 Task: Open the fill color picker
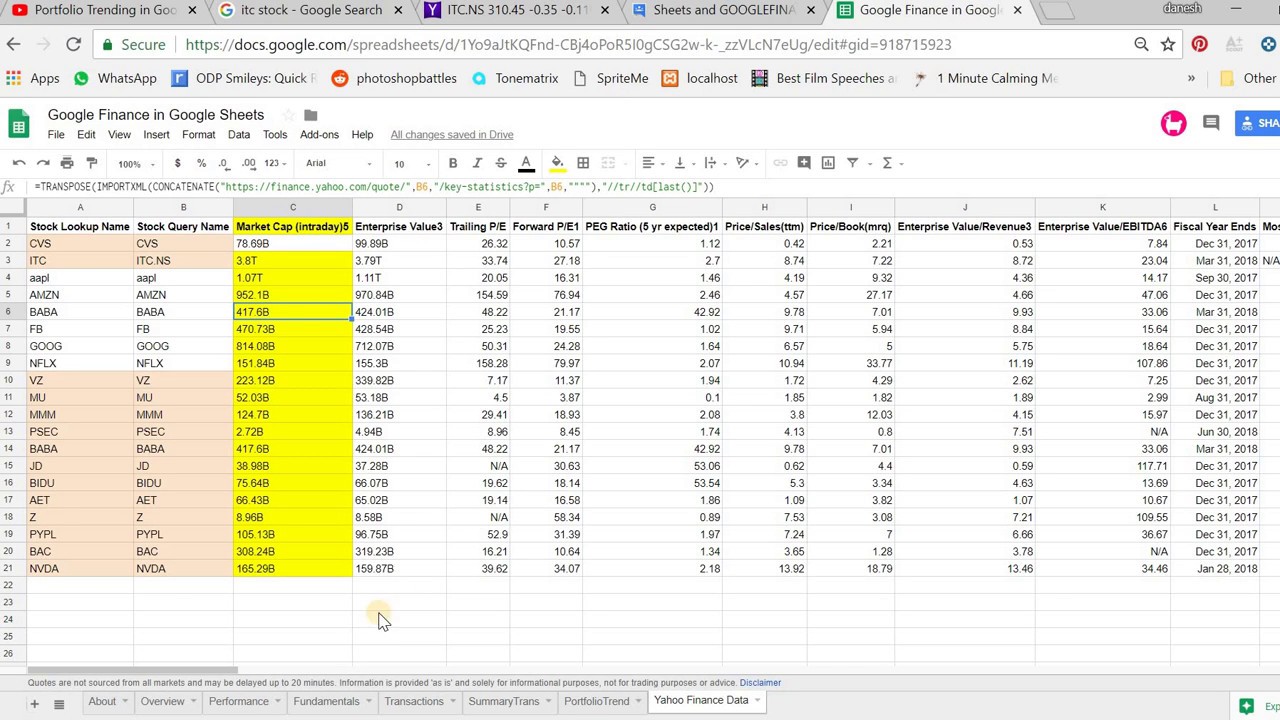(558, 163)
